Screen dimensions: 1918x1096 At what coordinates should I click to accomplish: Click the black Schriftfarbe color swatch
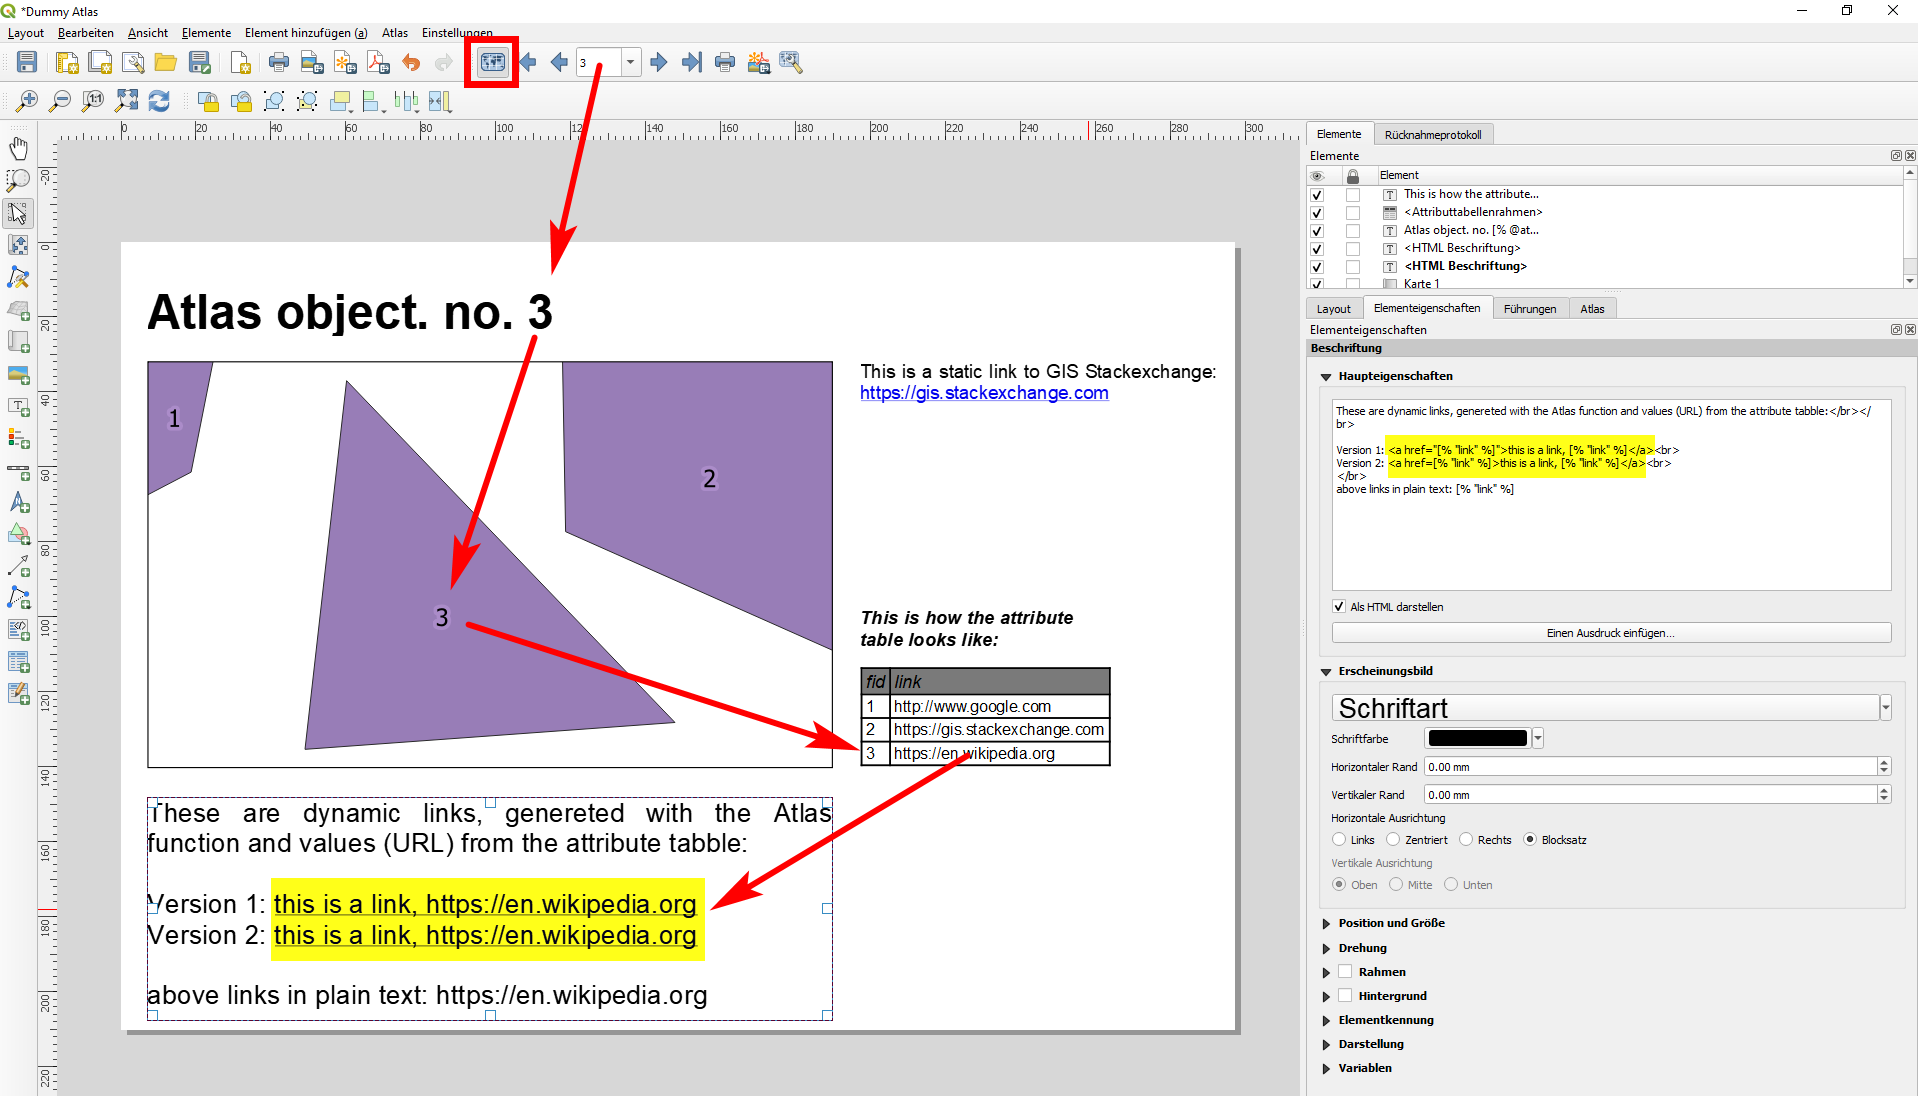[1477, 739]
